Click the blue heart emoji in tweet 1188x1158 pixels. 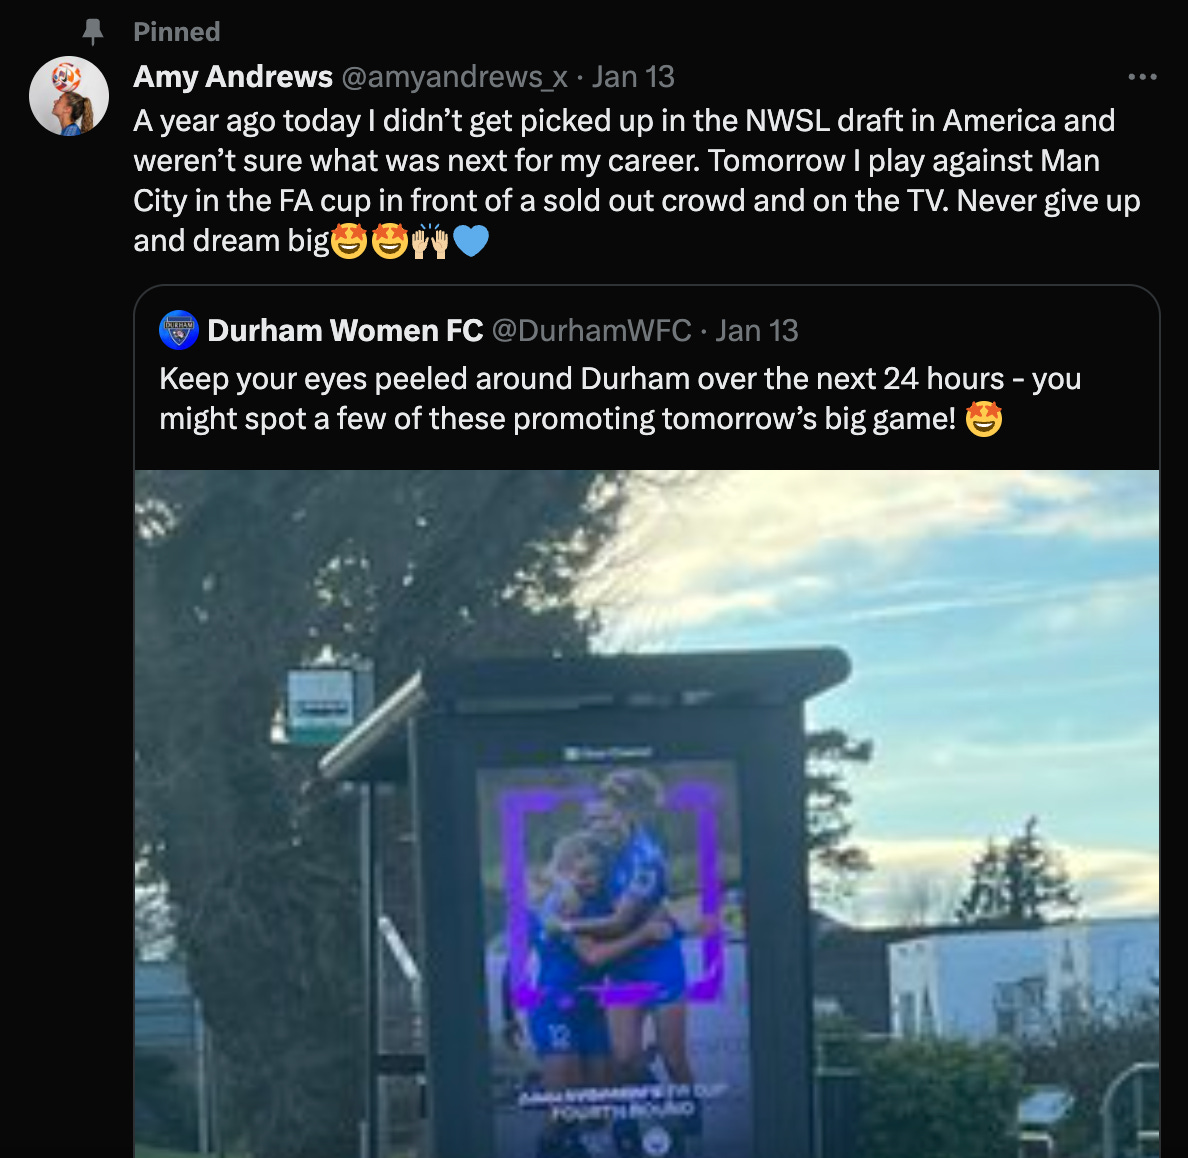click(471, 241)
